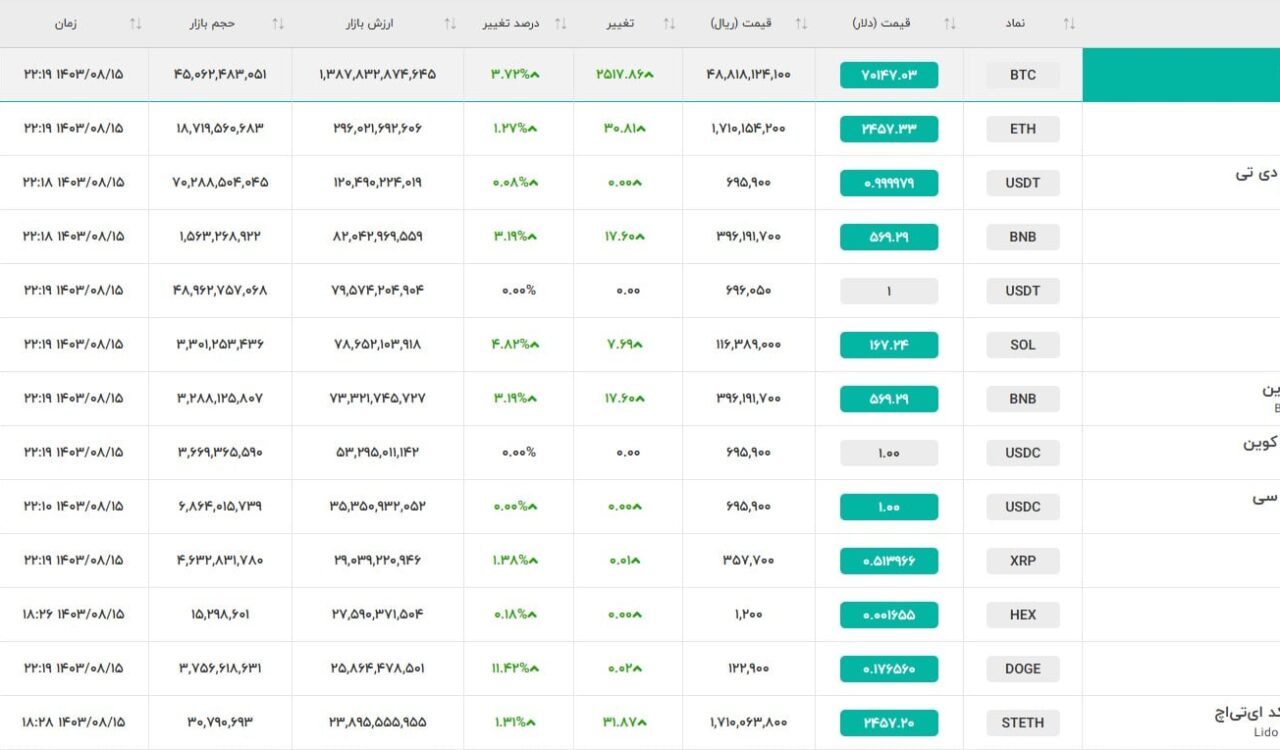Click the HEX symbol badge
Screen dimensions: 1280x750
[x=1023, y=615]
